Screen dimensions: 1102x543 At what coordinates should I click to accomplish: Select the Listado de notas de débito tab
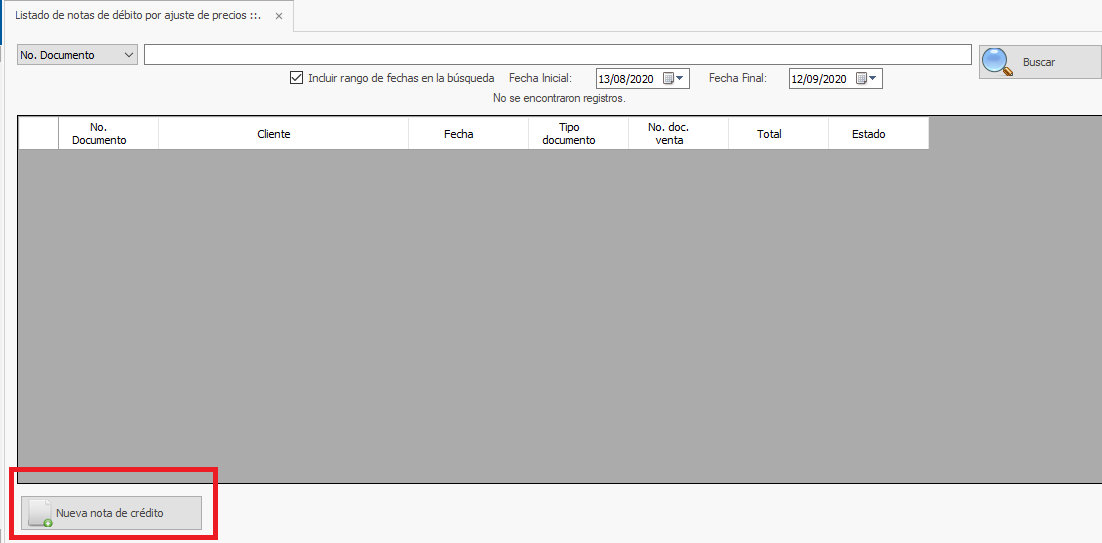pyautogui.click(x=138, y=16)
